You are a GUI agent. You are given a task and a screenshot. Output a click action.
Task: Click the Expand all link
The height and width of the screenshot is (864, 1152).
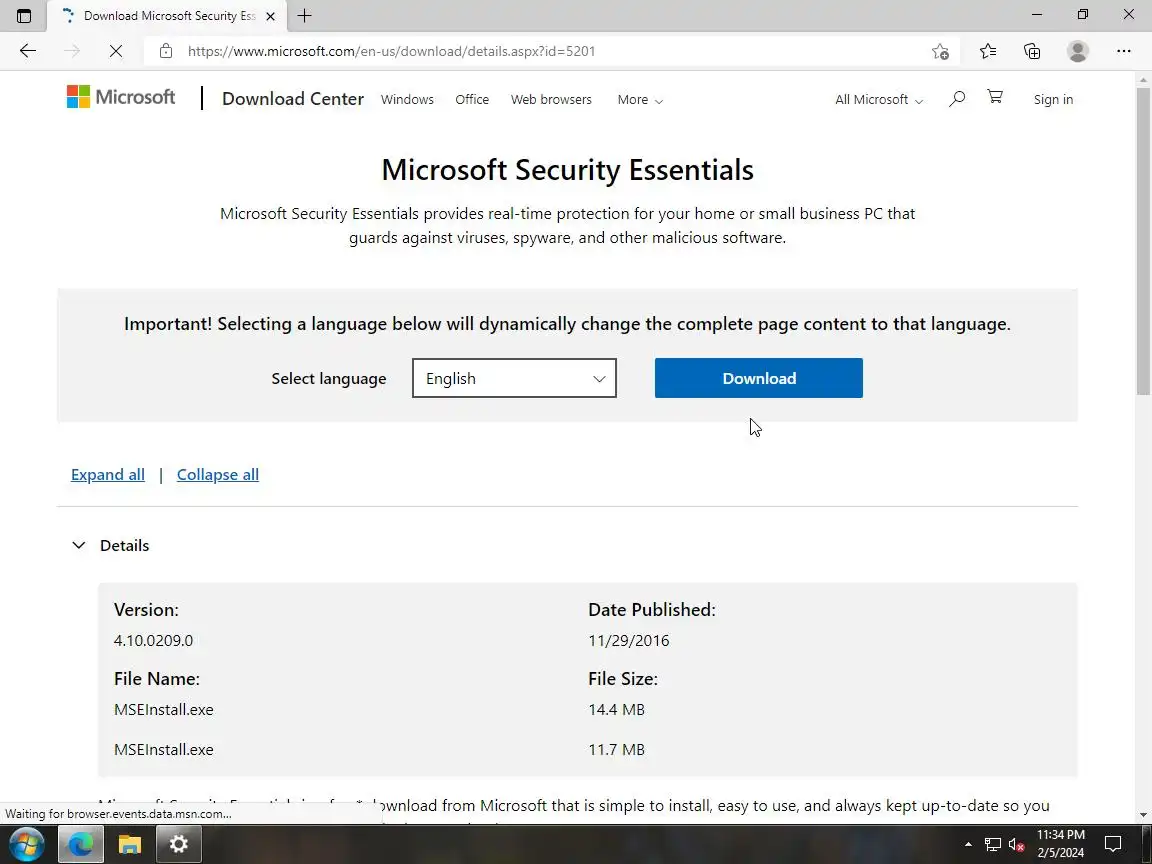click(108, 475)
